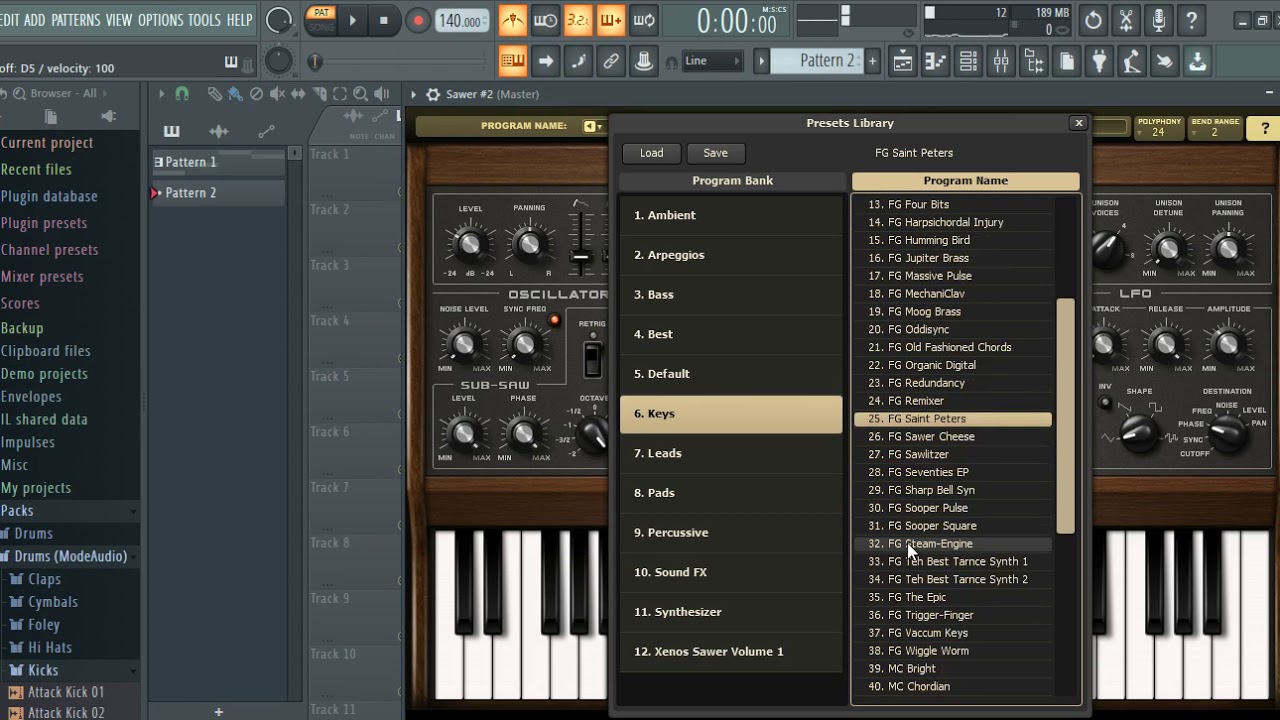
Task: Click the tempo field showing 140.000
Action: tap(460, 20)
